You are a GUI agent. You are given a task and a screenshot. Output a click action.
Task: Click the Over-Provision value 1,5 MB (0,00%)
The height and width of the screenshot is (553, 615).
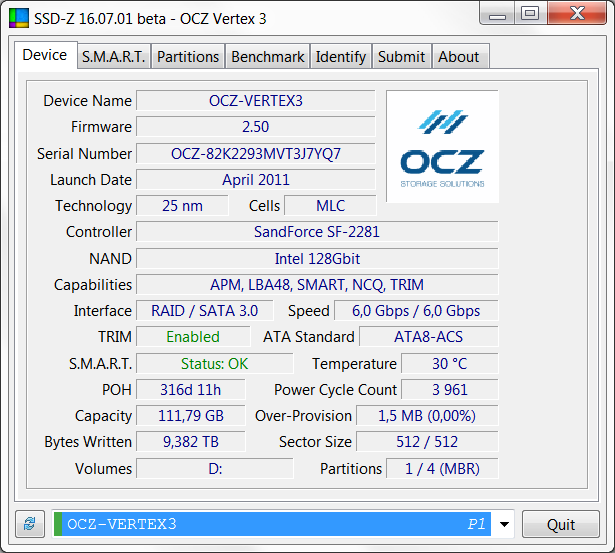[x=427, y=416]
